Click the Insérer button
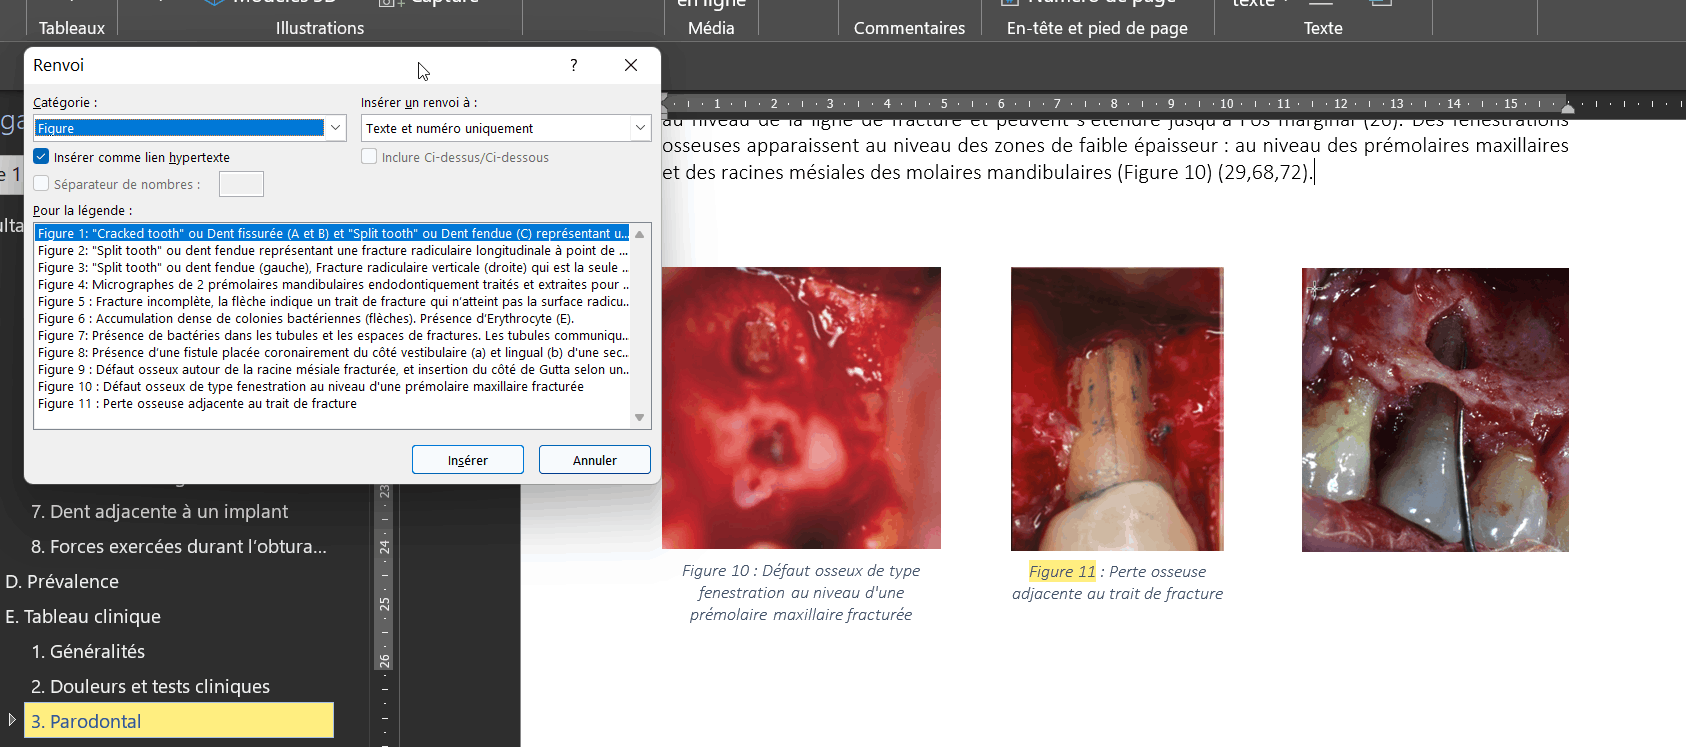Screen dimensions: 1686x747 pyautogui.click(x=468, y=460)
